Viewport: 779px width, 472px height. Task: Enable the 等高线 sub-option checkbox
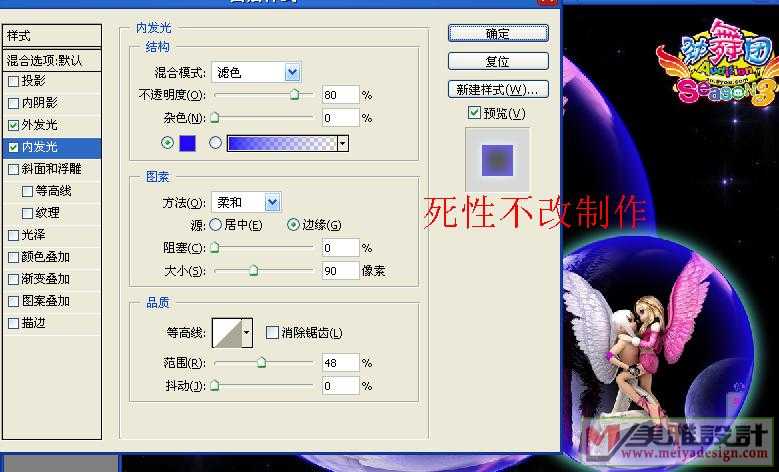[x=27, y=191]
